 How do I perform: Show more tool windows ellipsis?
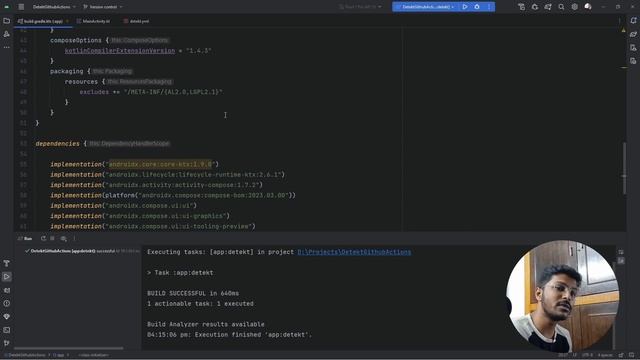7,47
